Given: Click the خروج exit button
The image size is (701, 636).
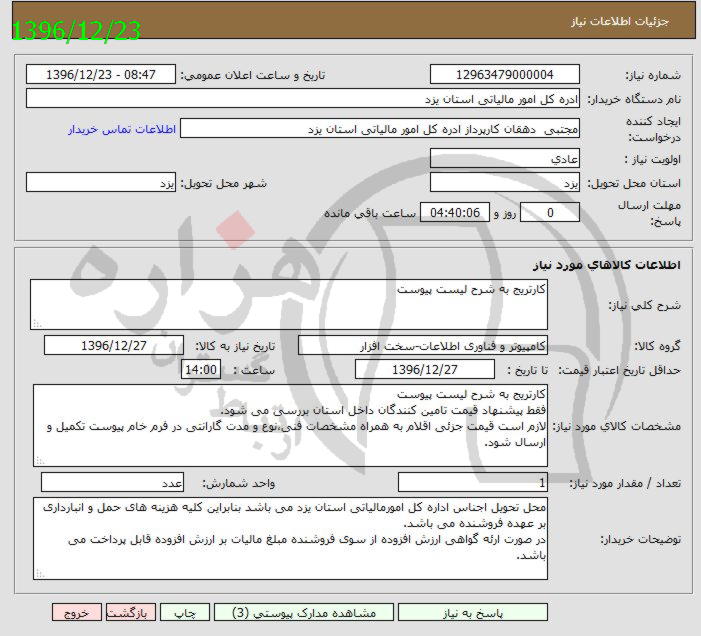Looking at the screenshot, I should [76, 612].
